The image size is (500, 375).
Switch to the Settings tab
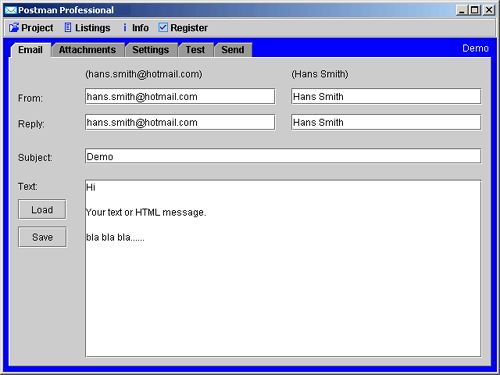(151, 50)
